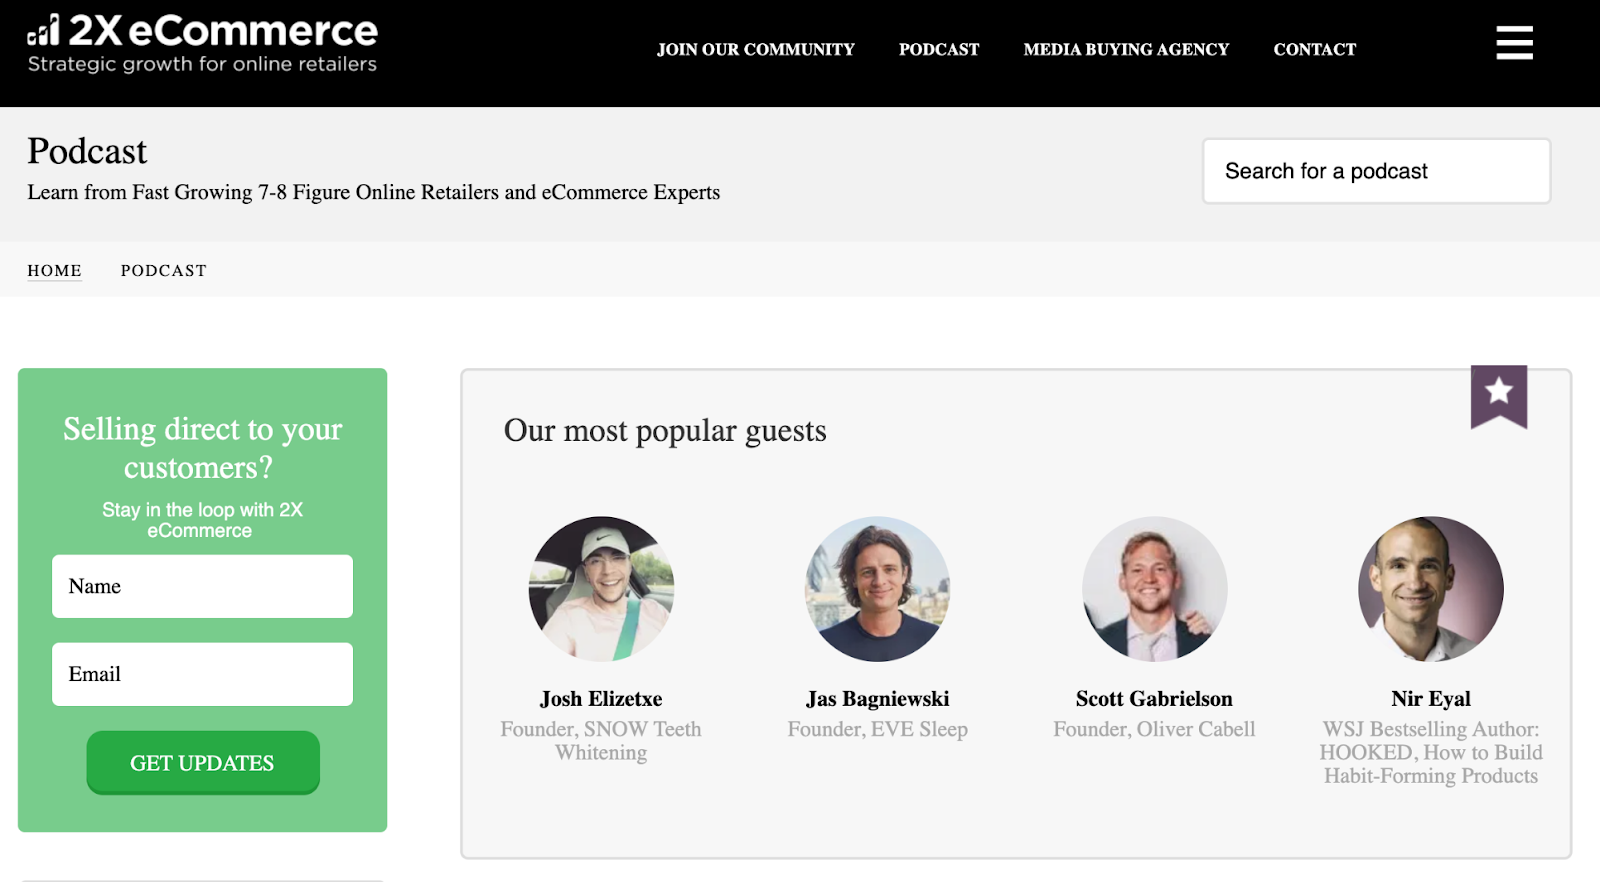Open Scott Gabrielson's profile photo
Image resolution: width=1600 pixels, height=882 pixels.
pos(1154,588)
